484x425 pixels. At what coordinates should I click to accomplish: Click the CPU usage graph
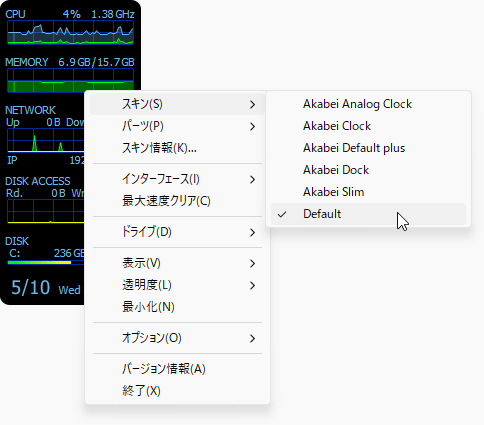70,32
